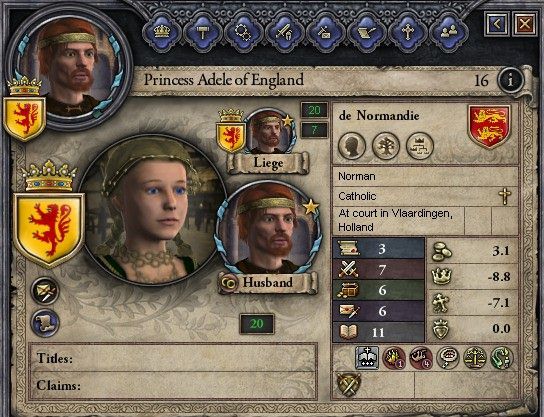Open the family tree icon under de Normandie
The width and height of the screenshot is (544, 417).
coord(386,146)
